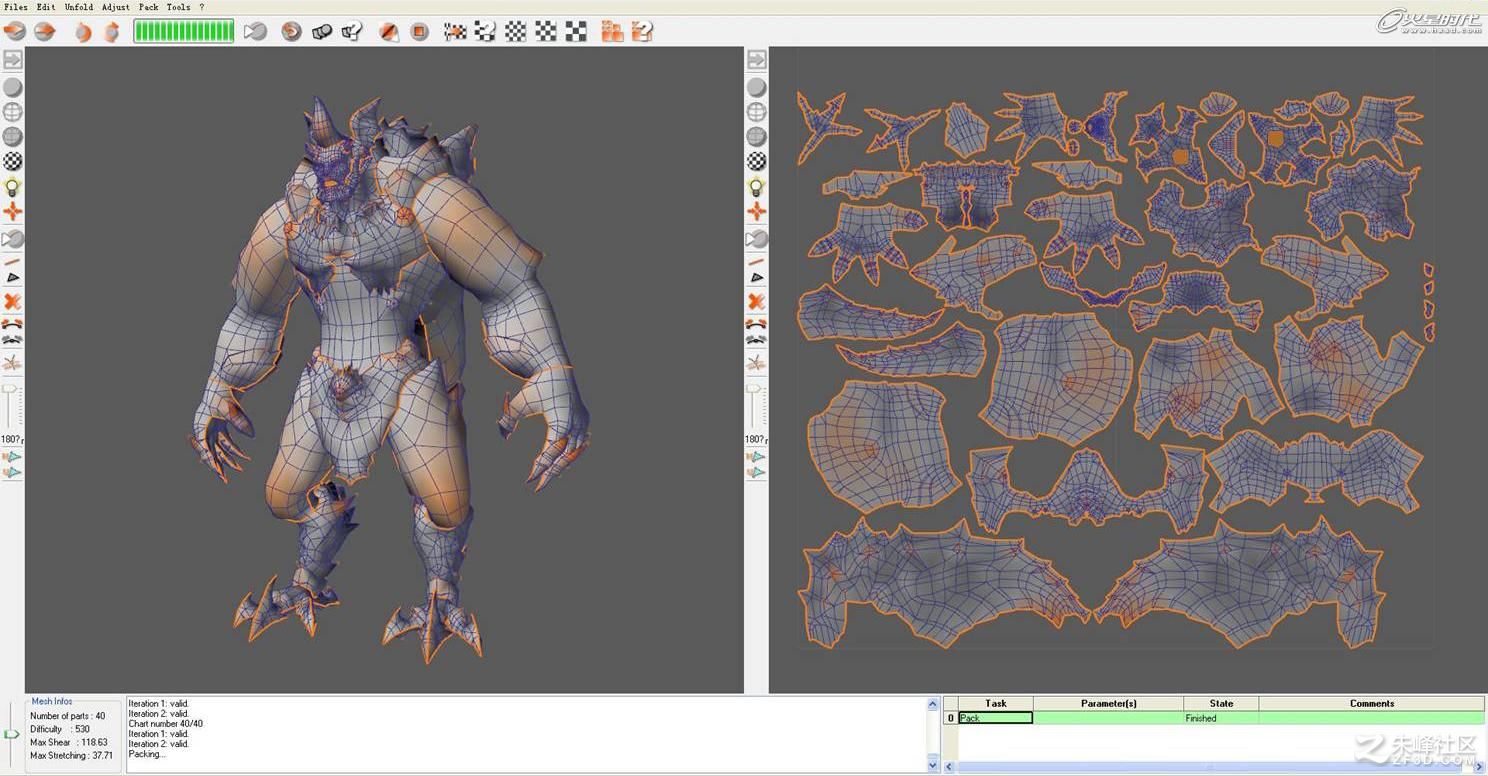
Task: Click the orange diagonal cut icon
Action: pyautogui.click(x=389, y=32)
